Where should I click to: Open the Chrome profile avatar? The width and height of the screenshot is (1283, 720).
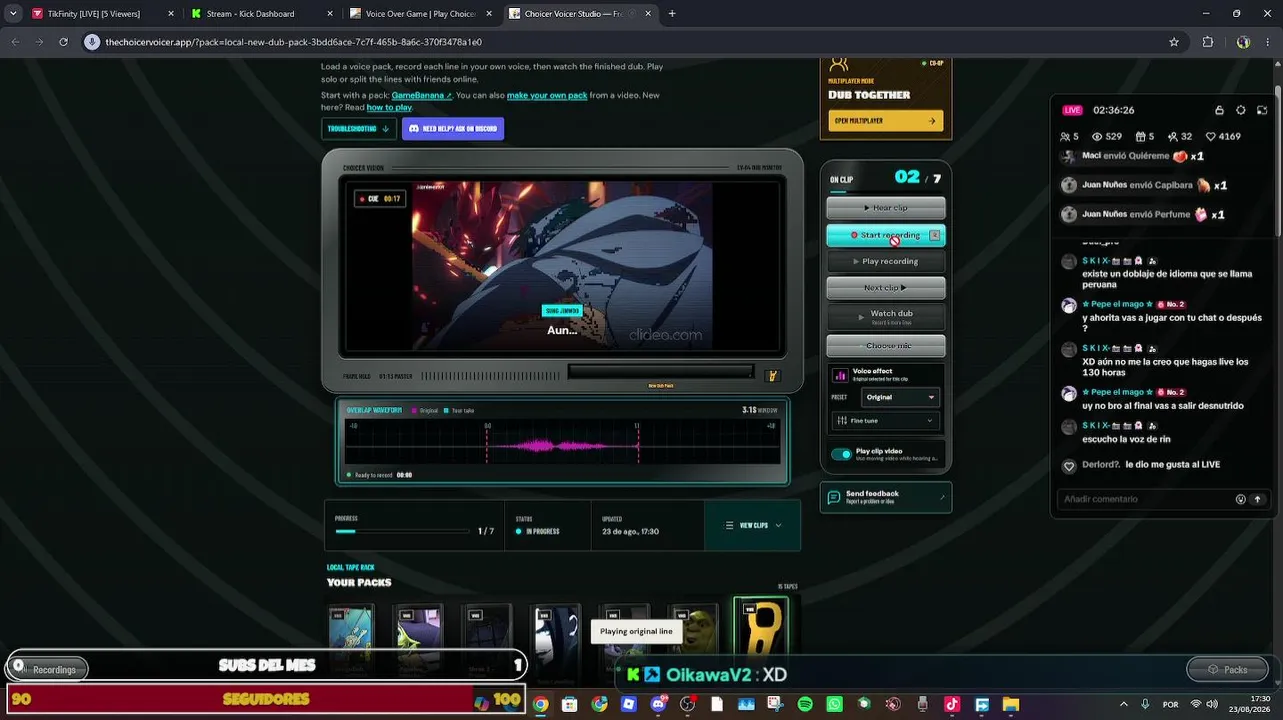click(x=1243, y=42)
